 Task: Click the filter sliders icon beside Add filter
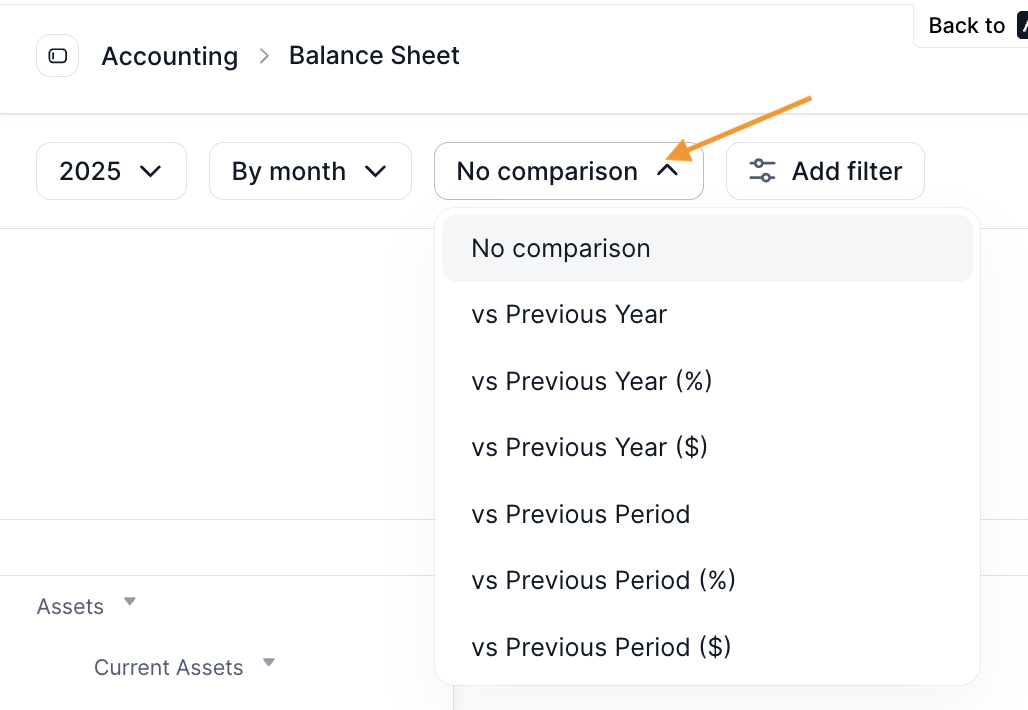pos(761,171)
